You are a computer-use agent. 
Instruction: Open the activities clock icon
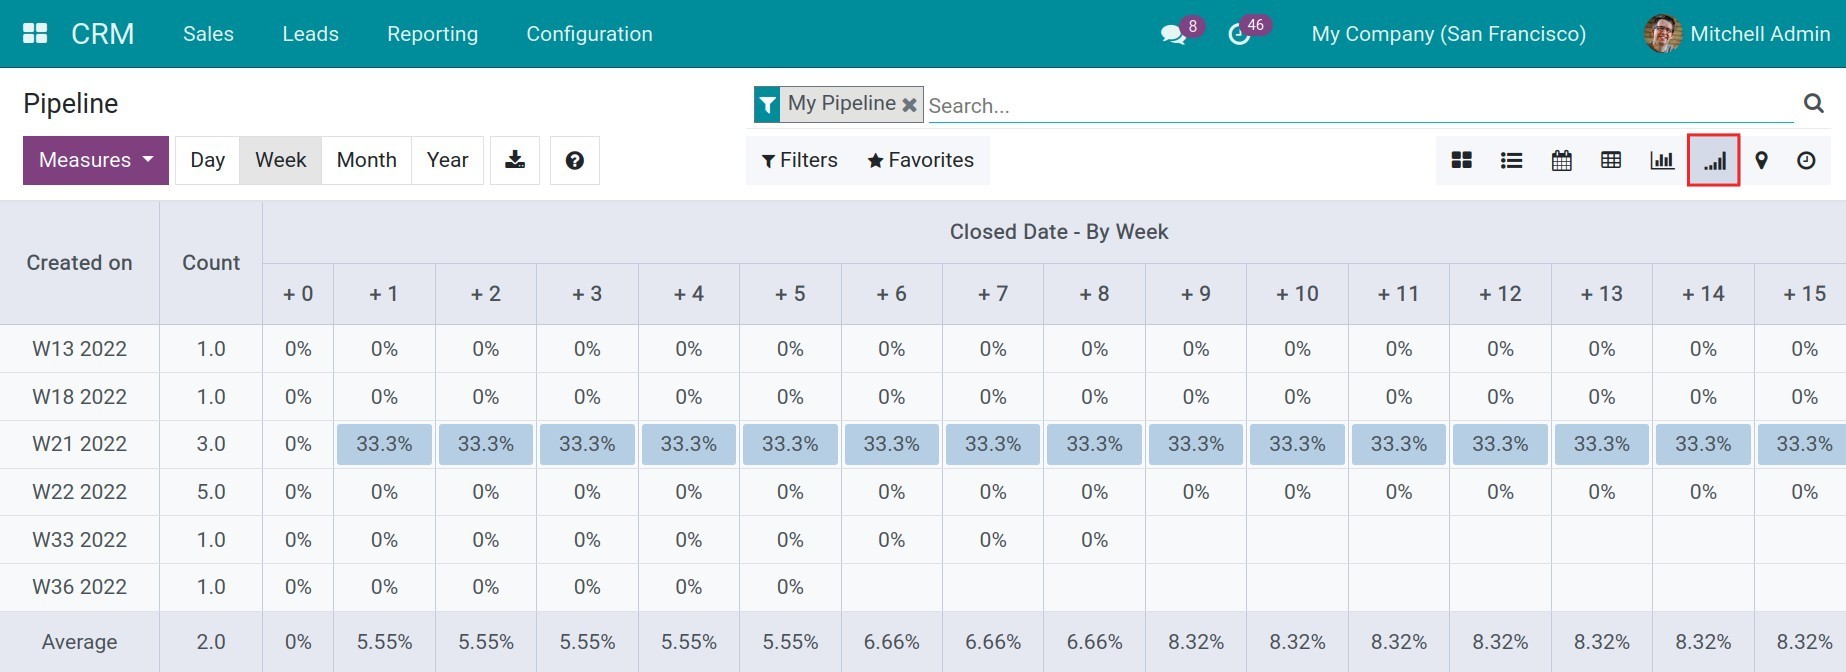tap(1239, 35)
